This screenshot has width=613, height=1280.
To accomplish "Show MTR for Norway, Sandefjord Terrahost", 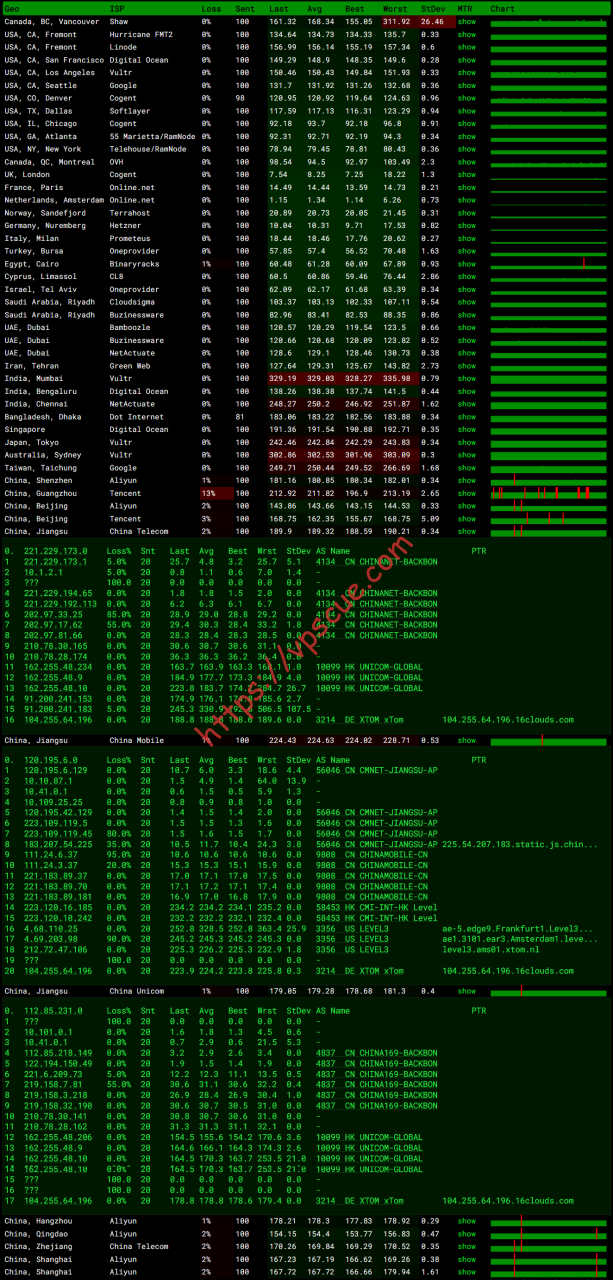I will tap(467, 213).
